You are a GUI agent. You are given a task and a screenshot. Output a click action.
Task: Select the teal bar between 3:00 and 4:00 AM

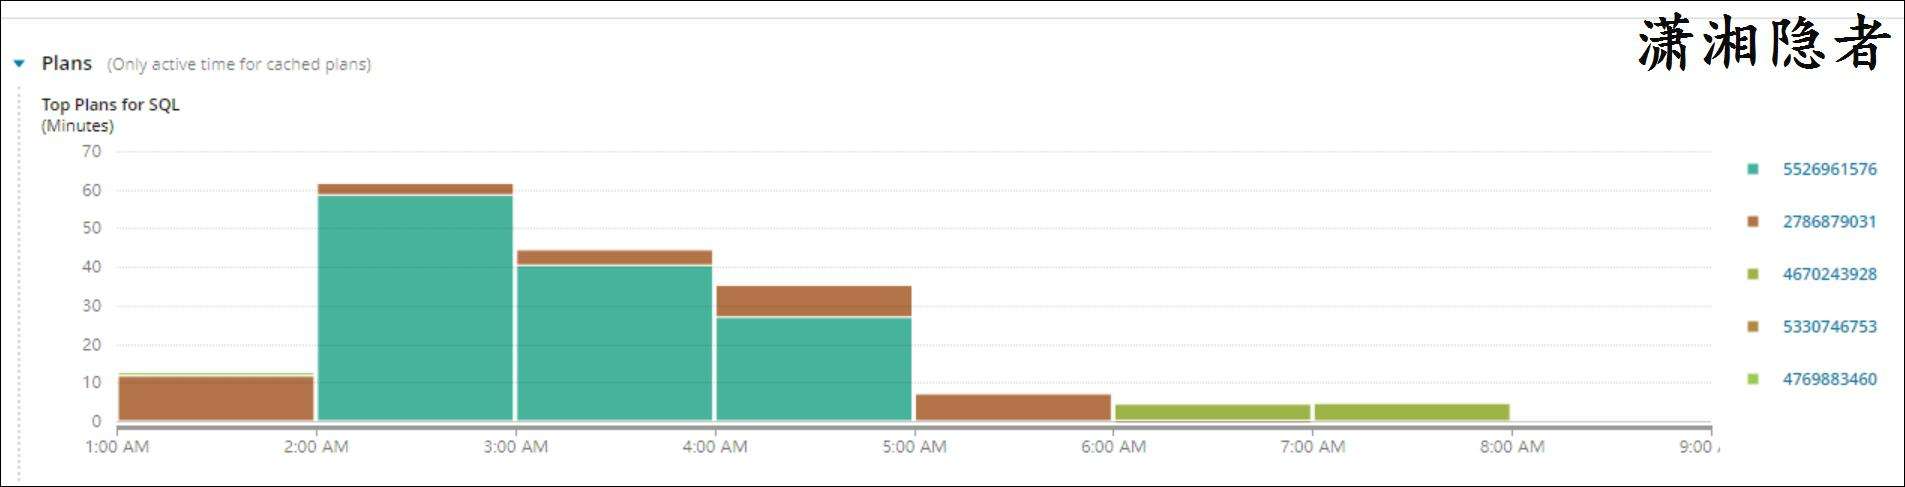click(x=614, y=342)
